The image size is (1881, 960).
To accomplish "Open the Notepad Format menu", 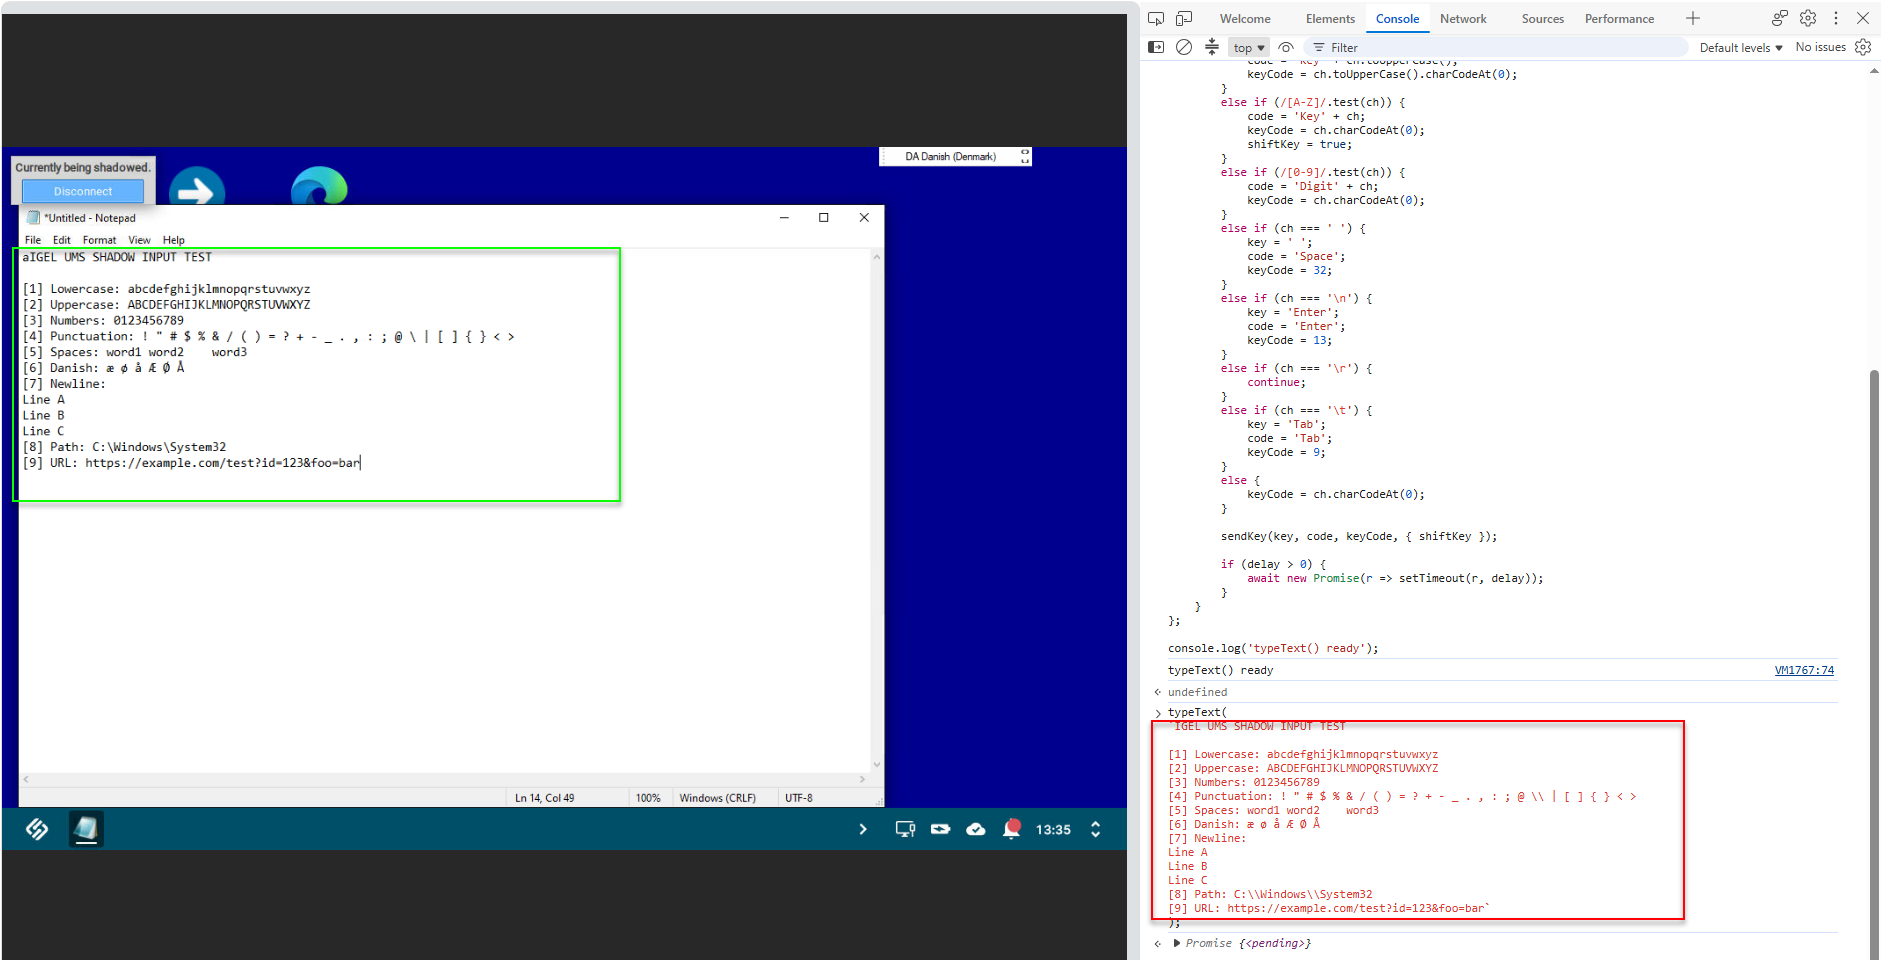I will tap(99, 240).
